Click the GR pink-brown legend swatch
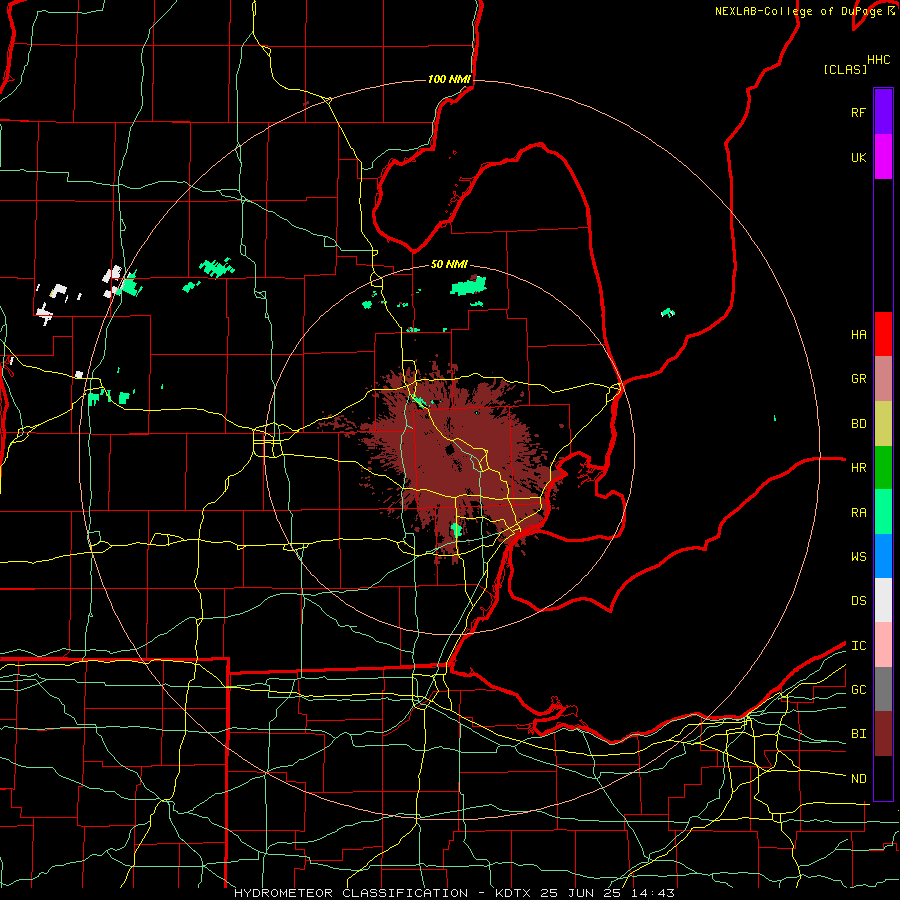The image size is (900, 900). (x=883, y=378)
